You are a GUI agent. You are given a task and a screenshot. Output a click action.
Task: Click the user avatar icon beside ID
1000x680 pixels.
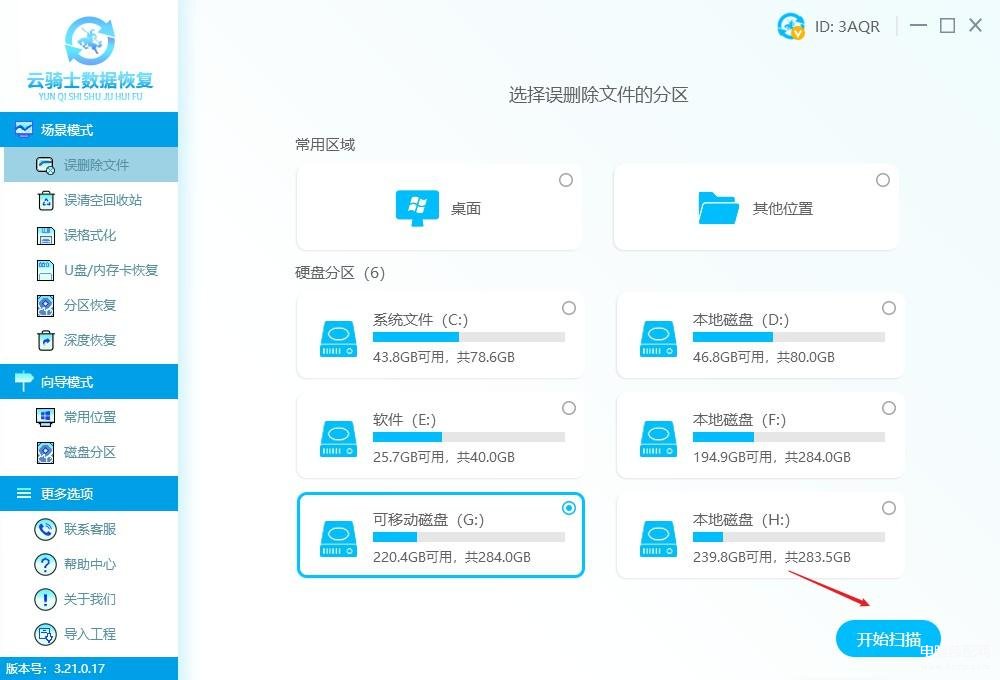click(791, 27)
